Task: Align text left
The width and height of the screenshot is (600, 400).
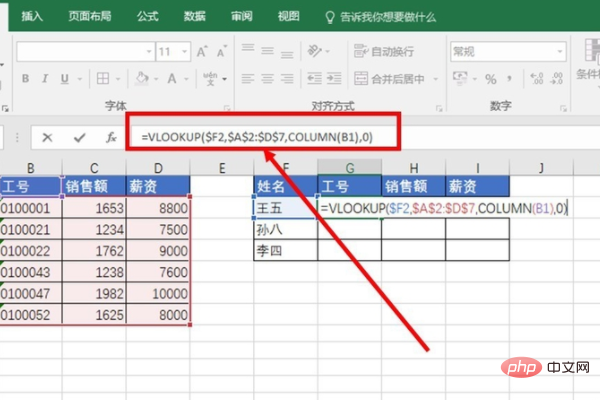Action: 248,79
